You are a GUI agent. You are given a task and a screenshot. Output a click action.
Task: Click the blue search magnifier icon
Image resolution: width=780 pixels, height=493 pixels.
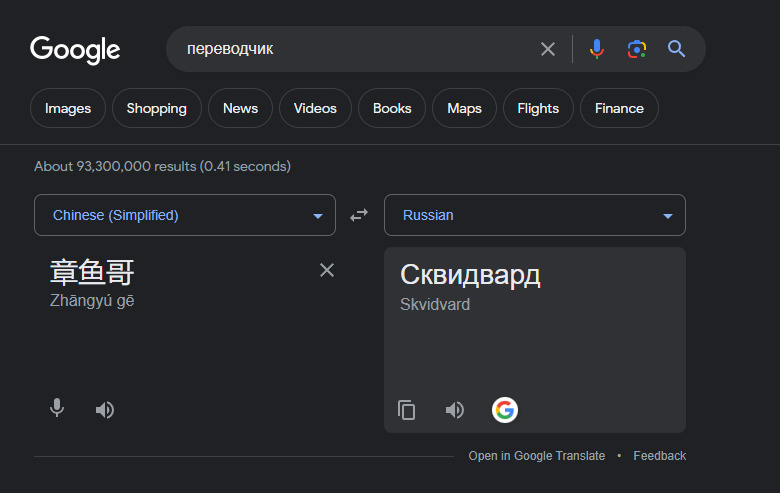pos(677,49)
